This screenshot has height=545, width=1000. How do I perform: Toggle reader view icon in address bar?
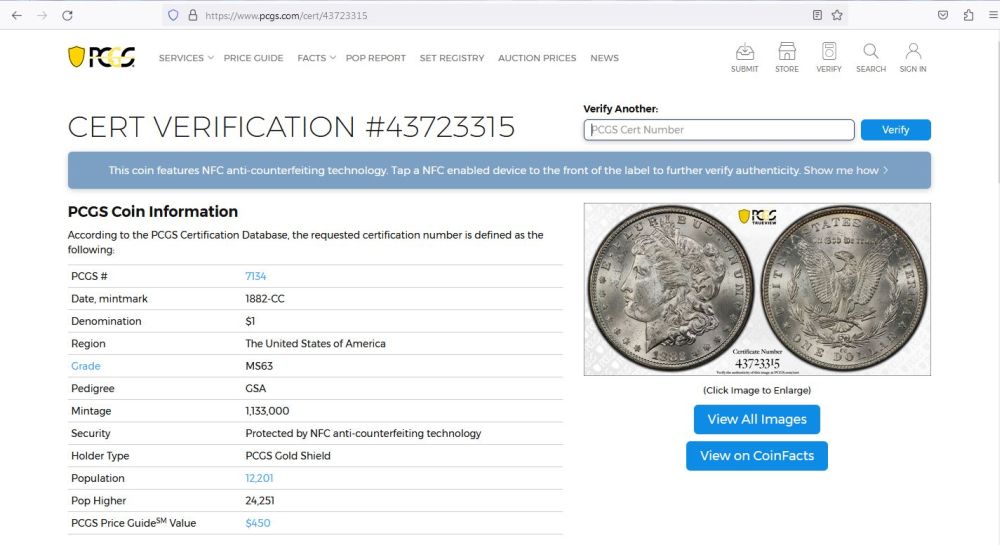pos(817,15)
